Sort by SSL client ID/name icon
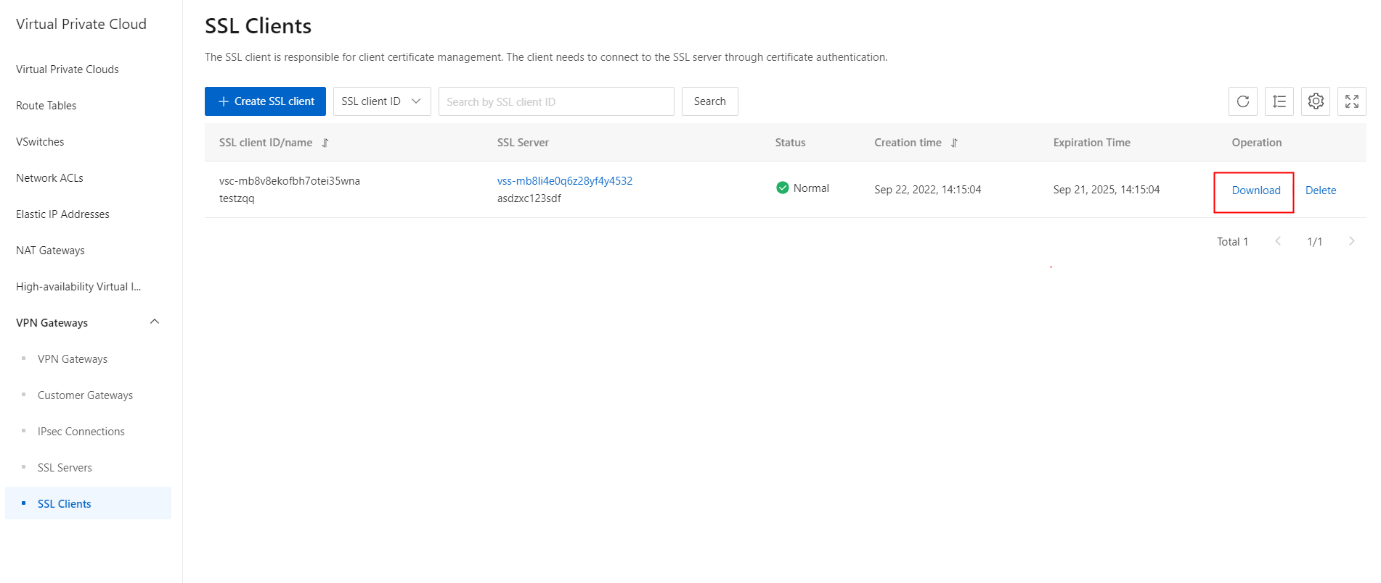This screenshot has height=583, width=1381. click(x=325, y=143)
